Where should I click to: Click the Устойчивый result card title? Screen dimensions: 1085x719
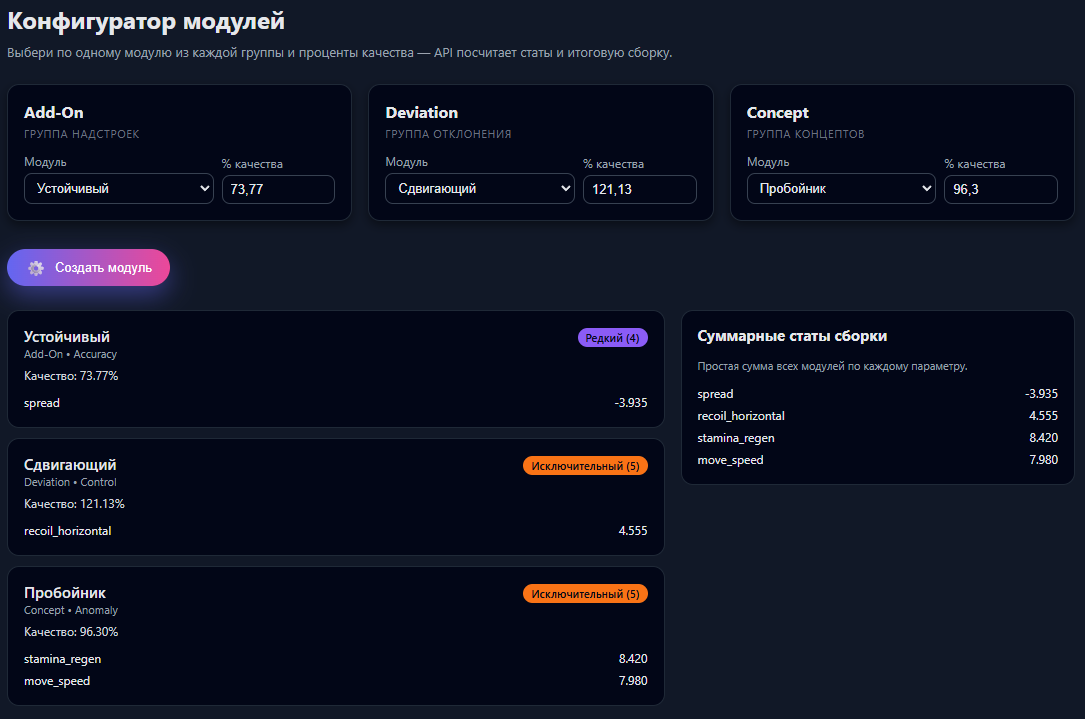click(67, 337)
